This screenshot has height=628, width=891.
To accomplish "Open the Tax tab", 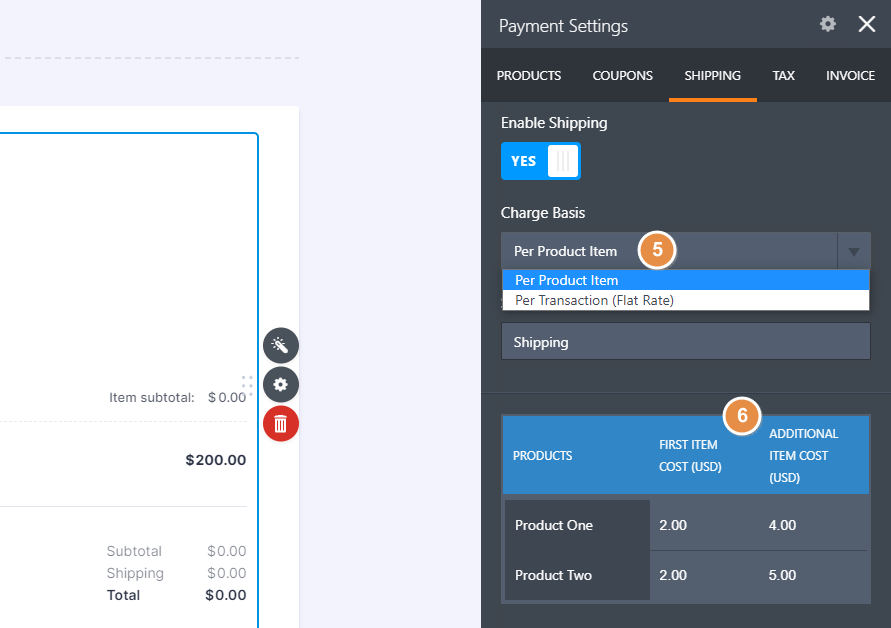I will click(x=783, y=76).
